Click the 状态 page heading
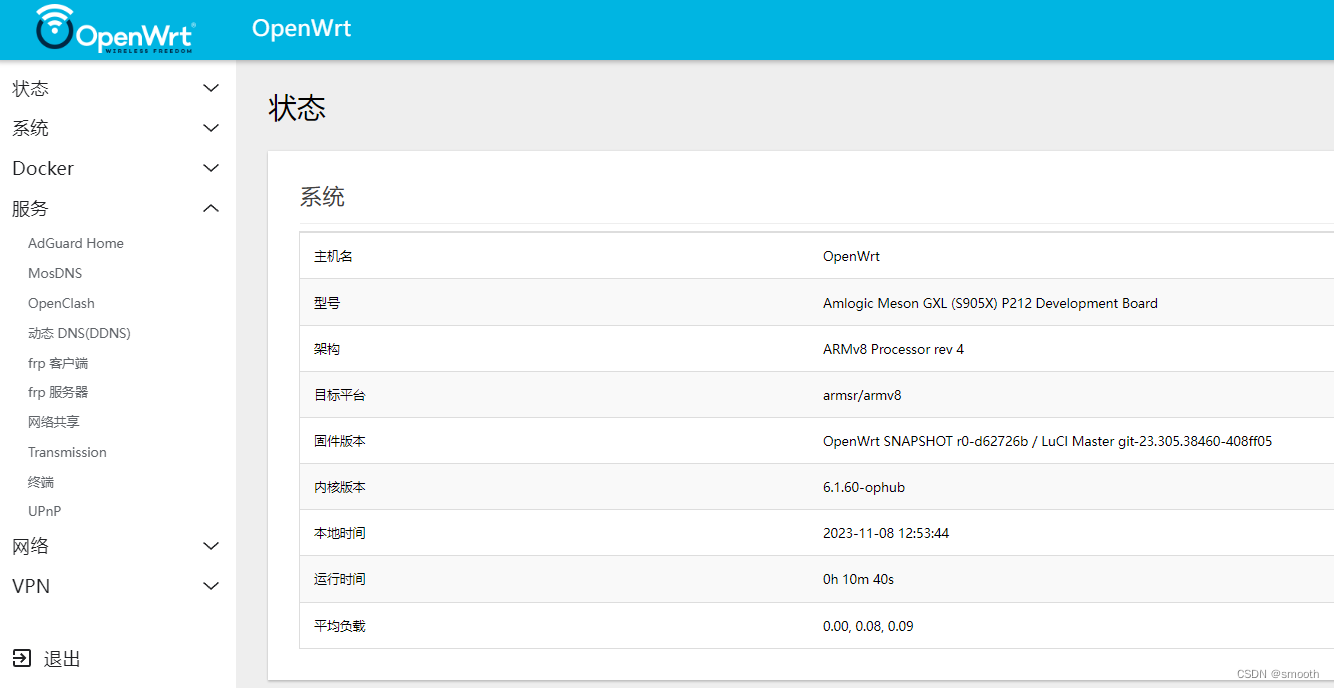 pos(298,108)
